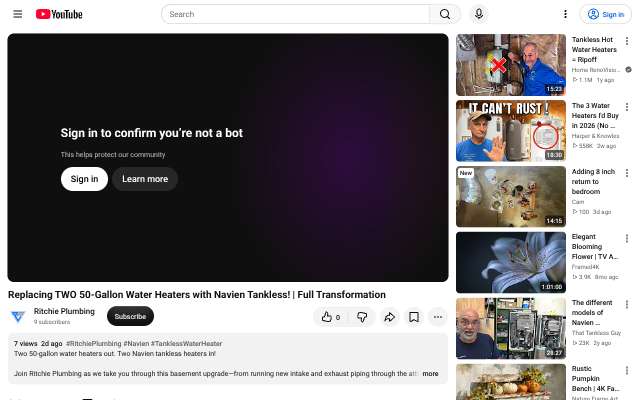Open the IT CAN'T RUST video thumbnail
The height and width of the screenshot is (400, 640).
511,131
